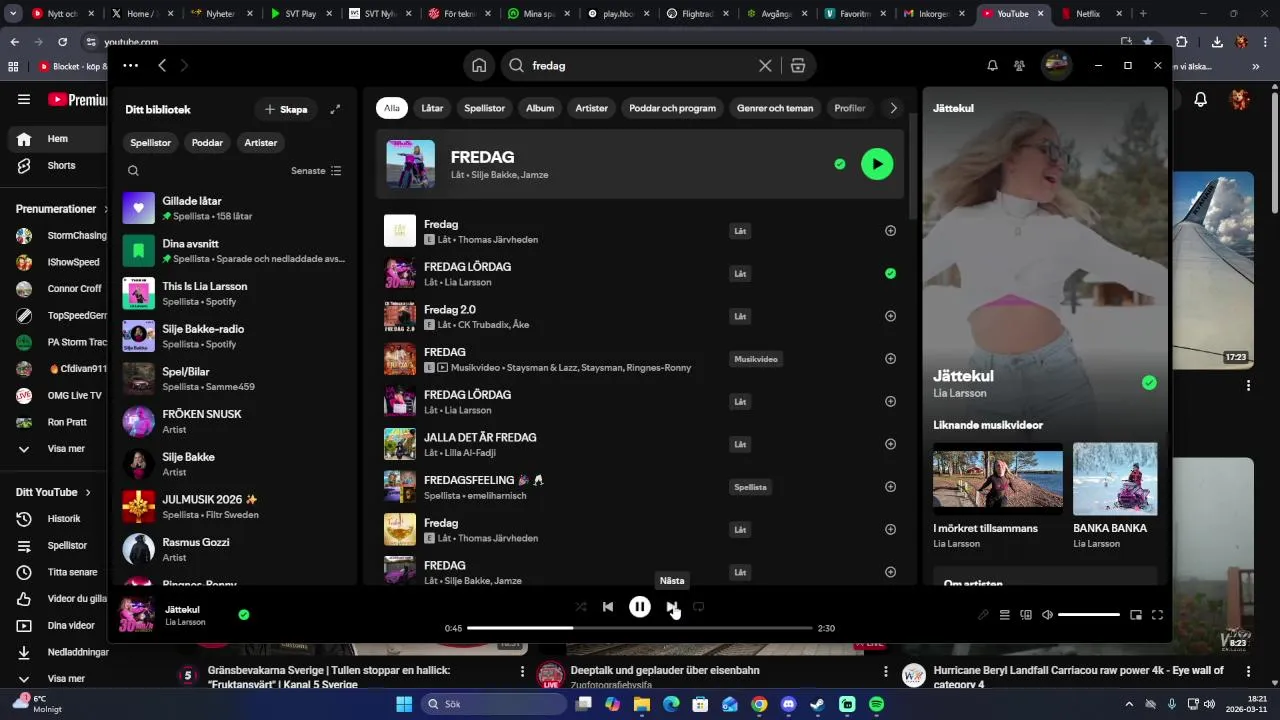This screenshot has width=1280, height=720.
Task: Select the 'Låtar' search filter
Action: click(x=432, y=108)
